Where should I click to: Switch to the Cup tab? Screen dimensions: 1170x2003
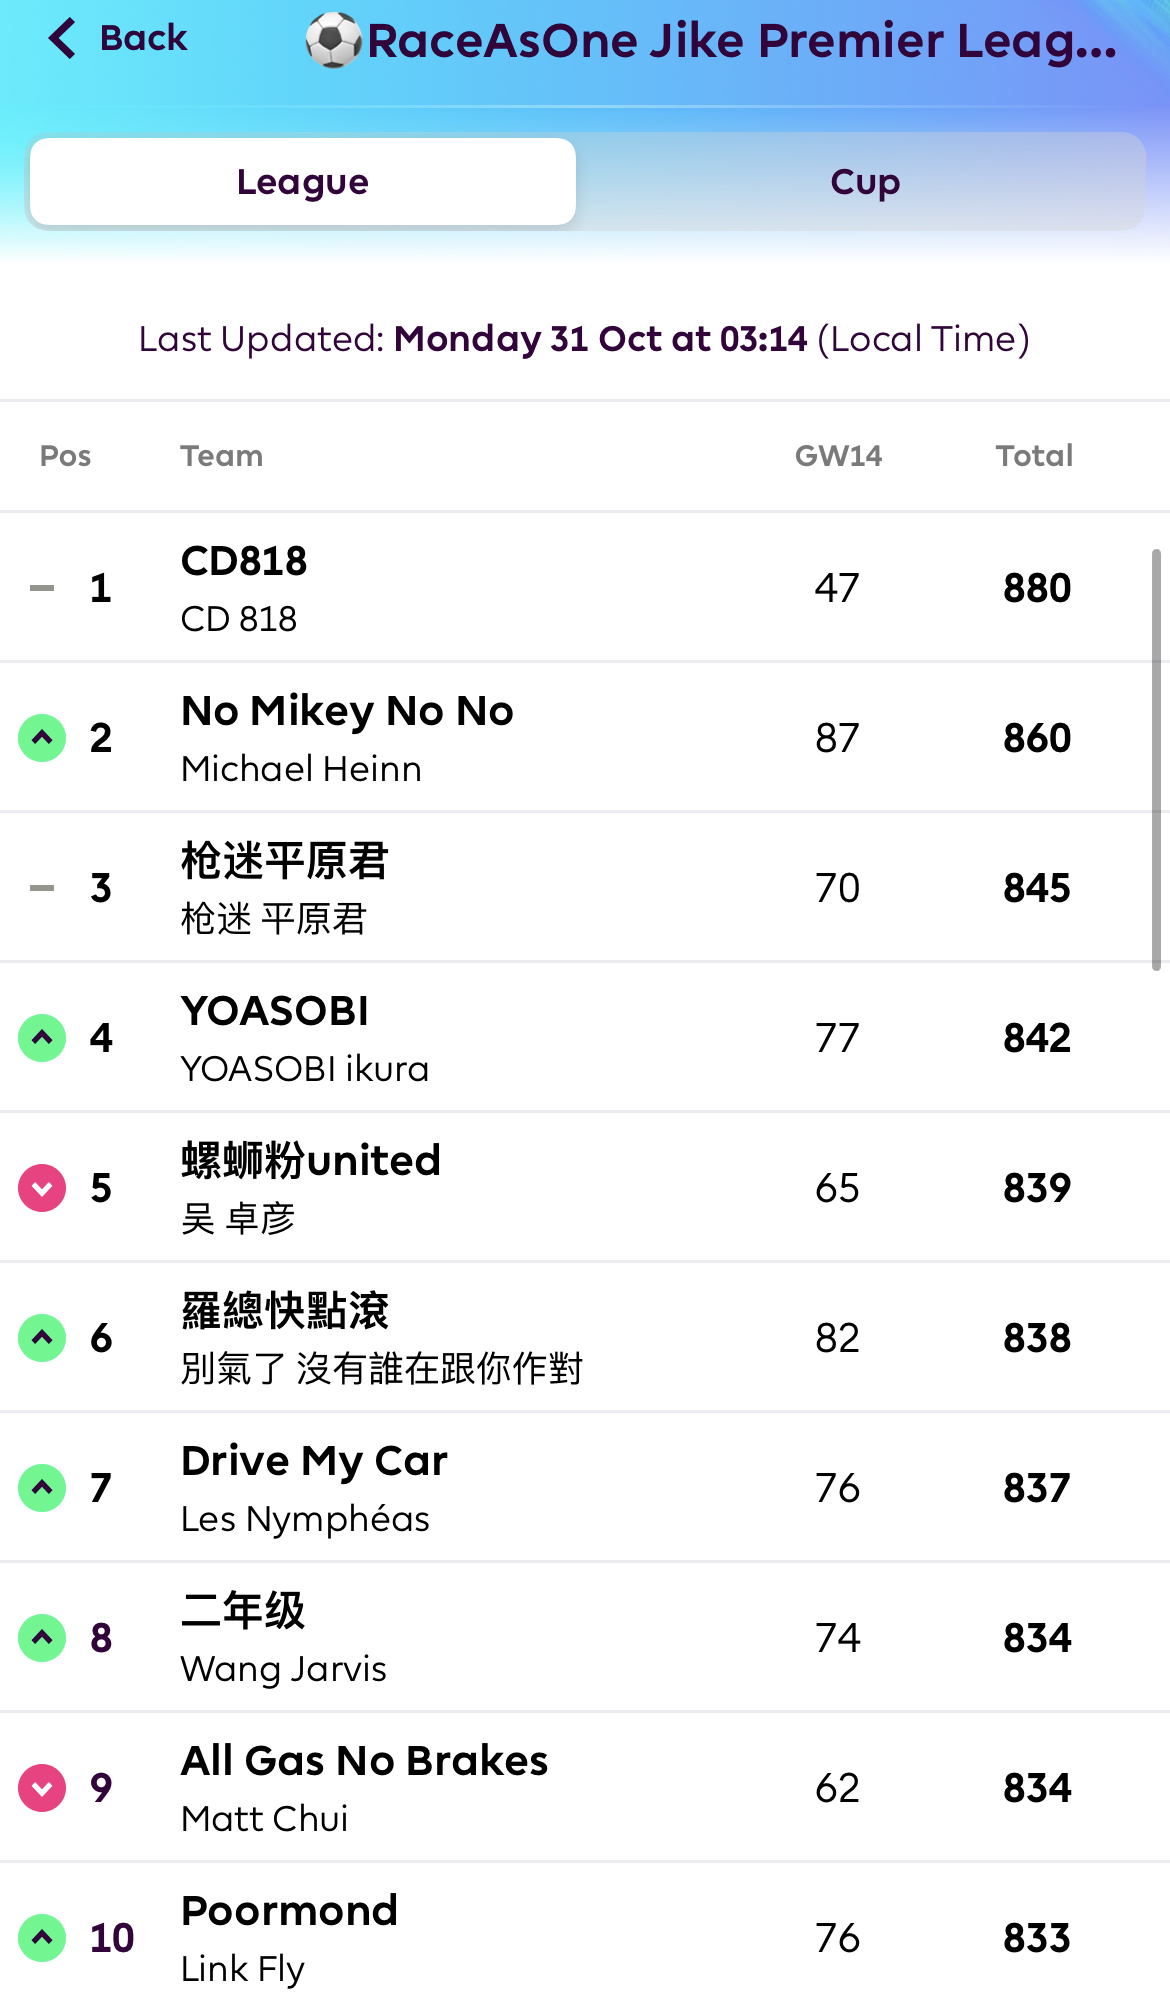(x=865, y=182)
